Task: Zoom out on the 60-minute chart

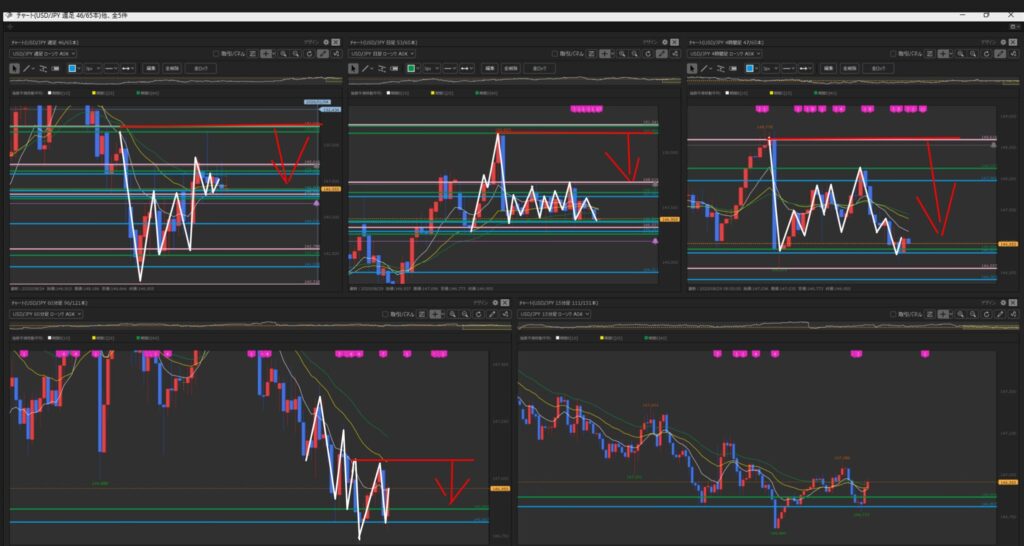Action: point(465,314)
